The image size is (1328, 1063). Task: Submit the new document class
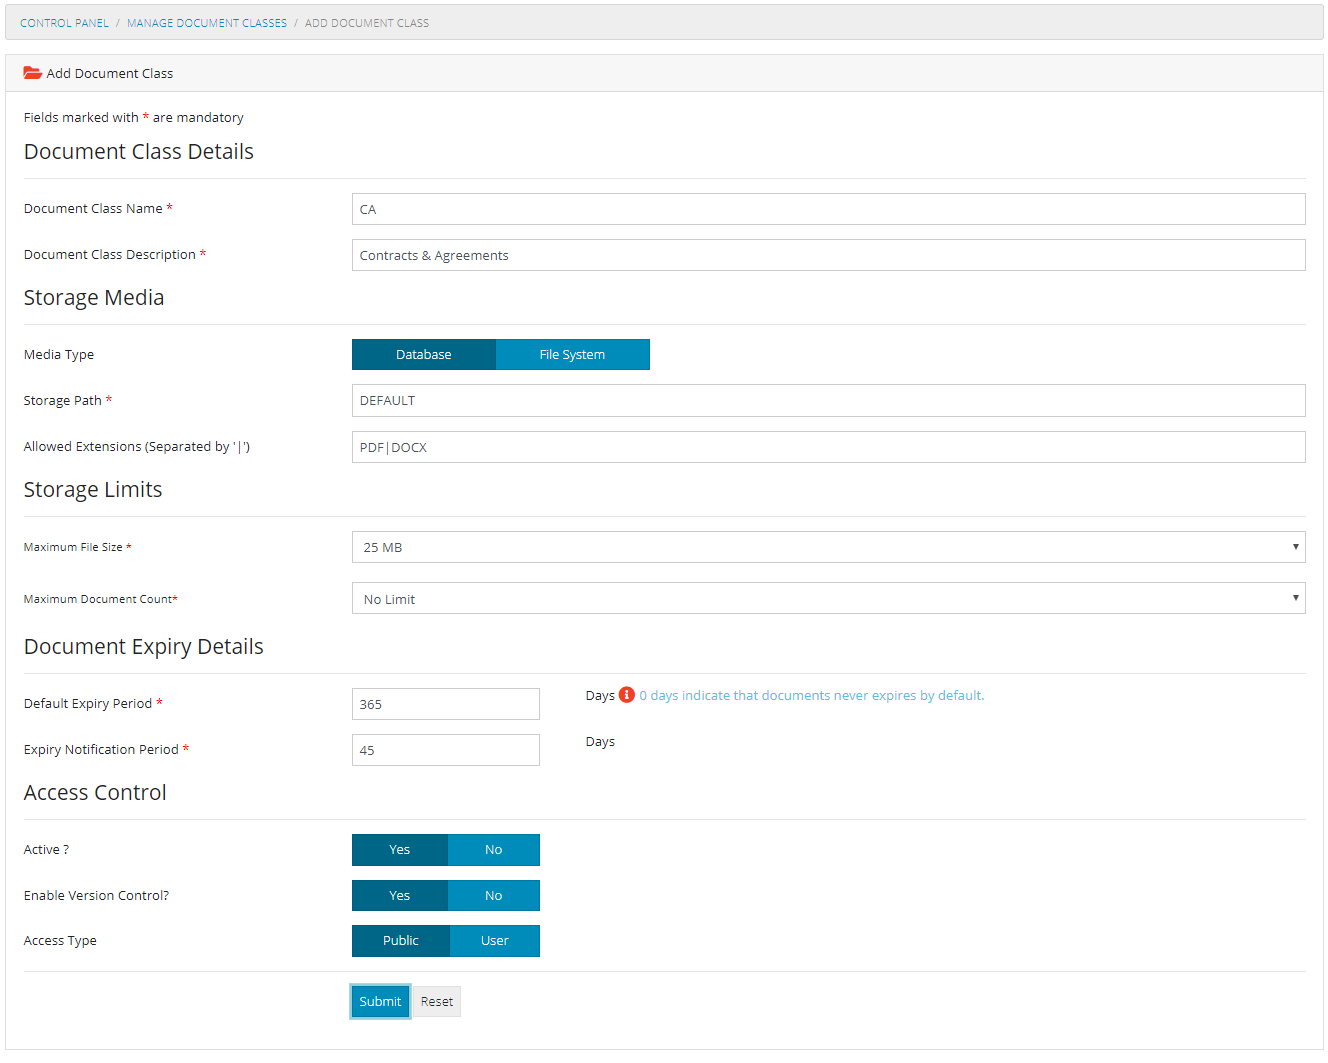point(380,1001)
